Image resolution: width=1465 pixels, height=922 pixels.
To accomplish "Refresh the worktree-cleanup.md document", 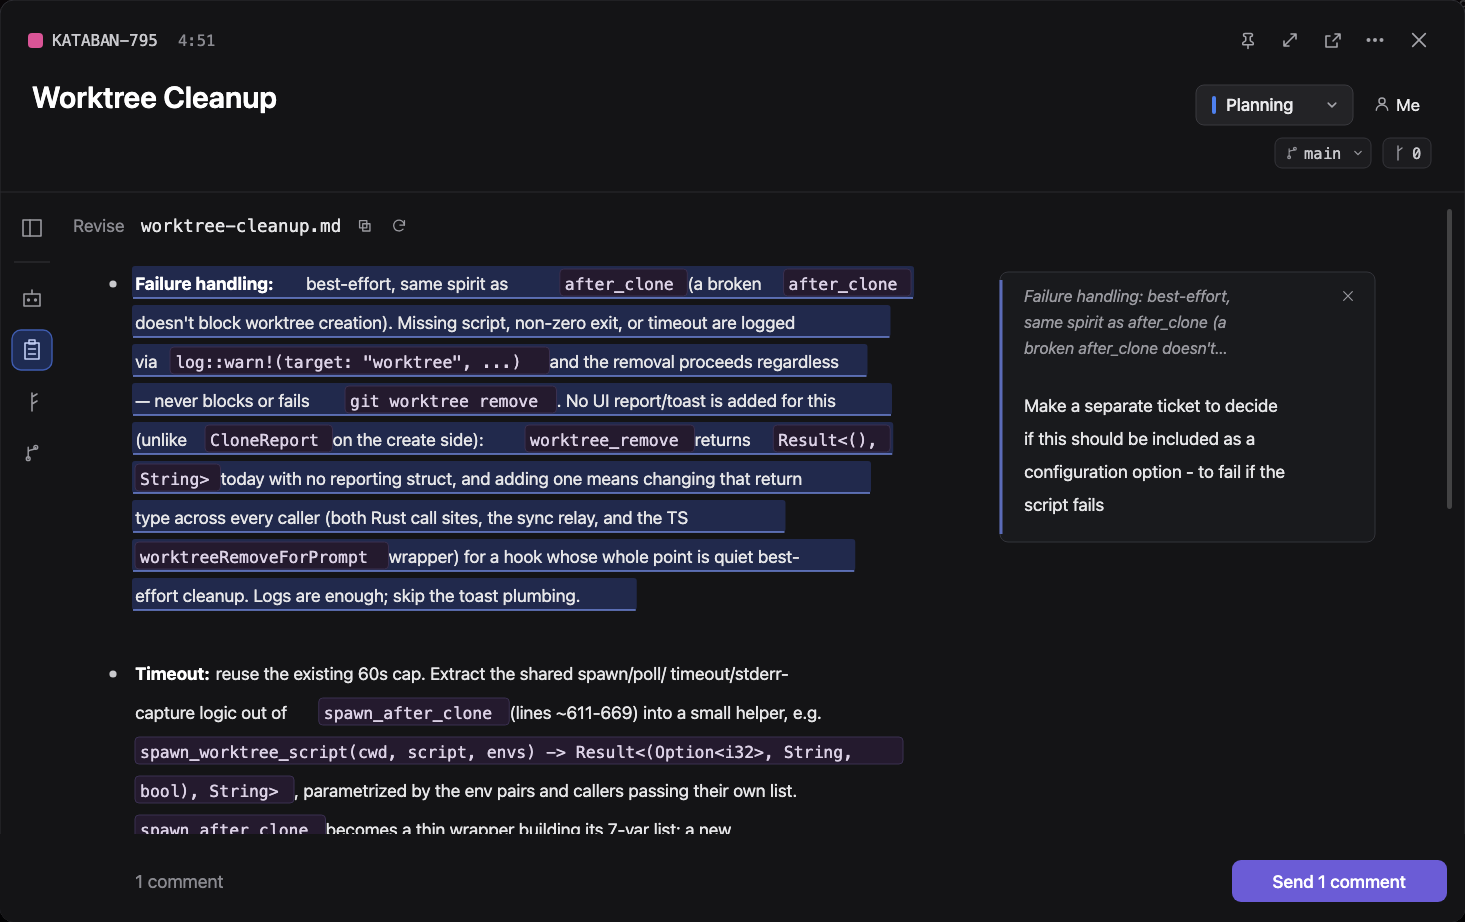I will click(399, 226).
